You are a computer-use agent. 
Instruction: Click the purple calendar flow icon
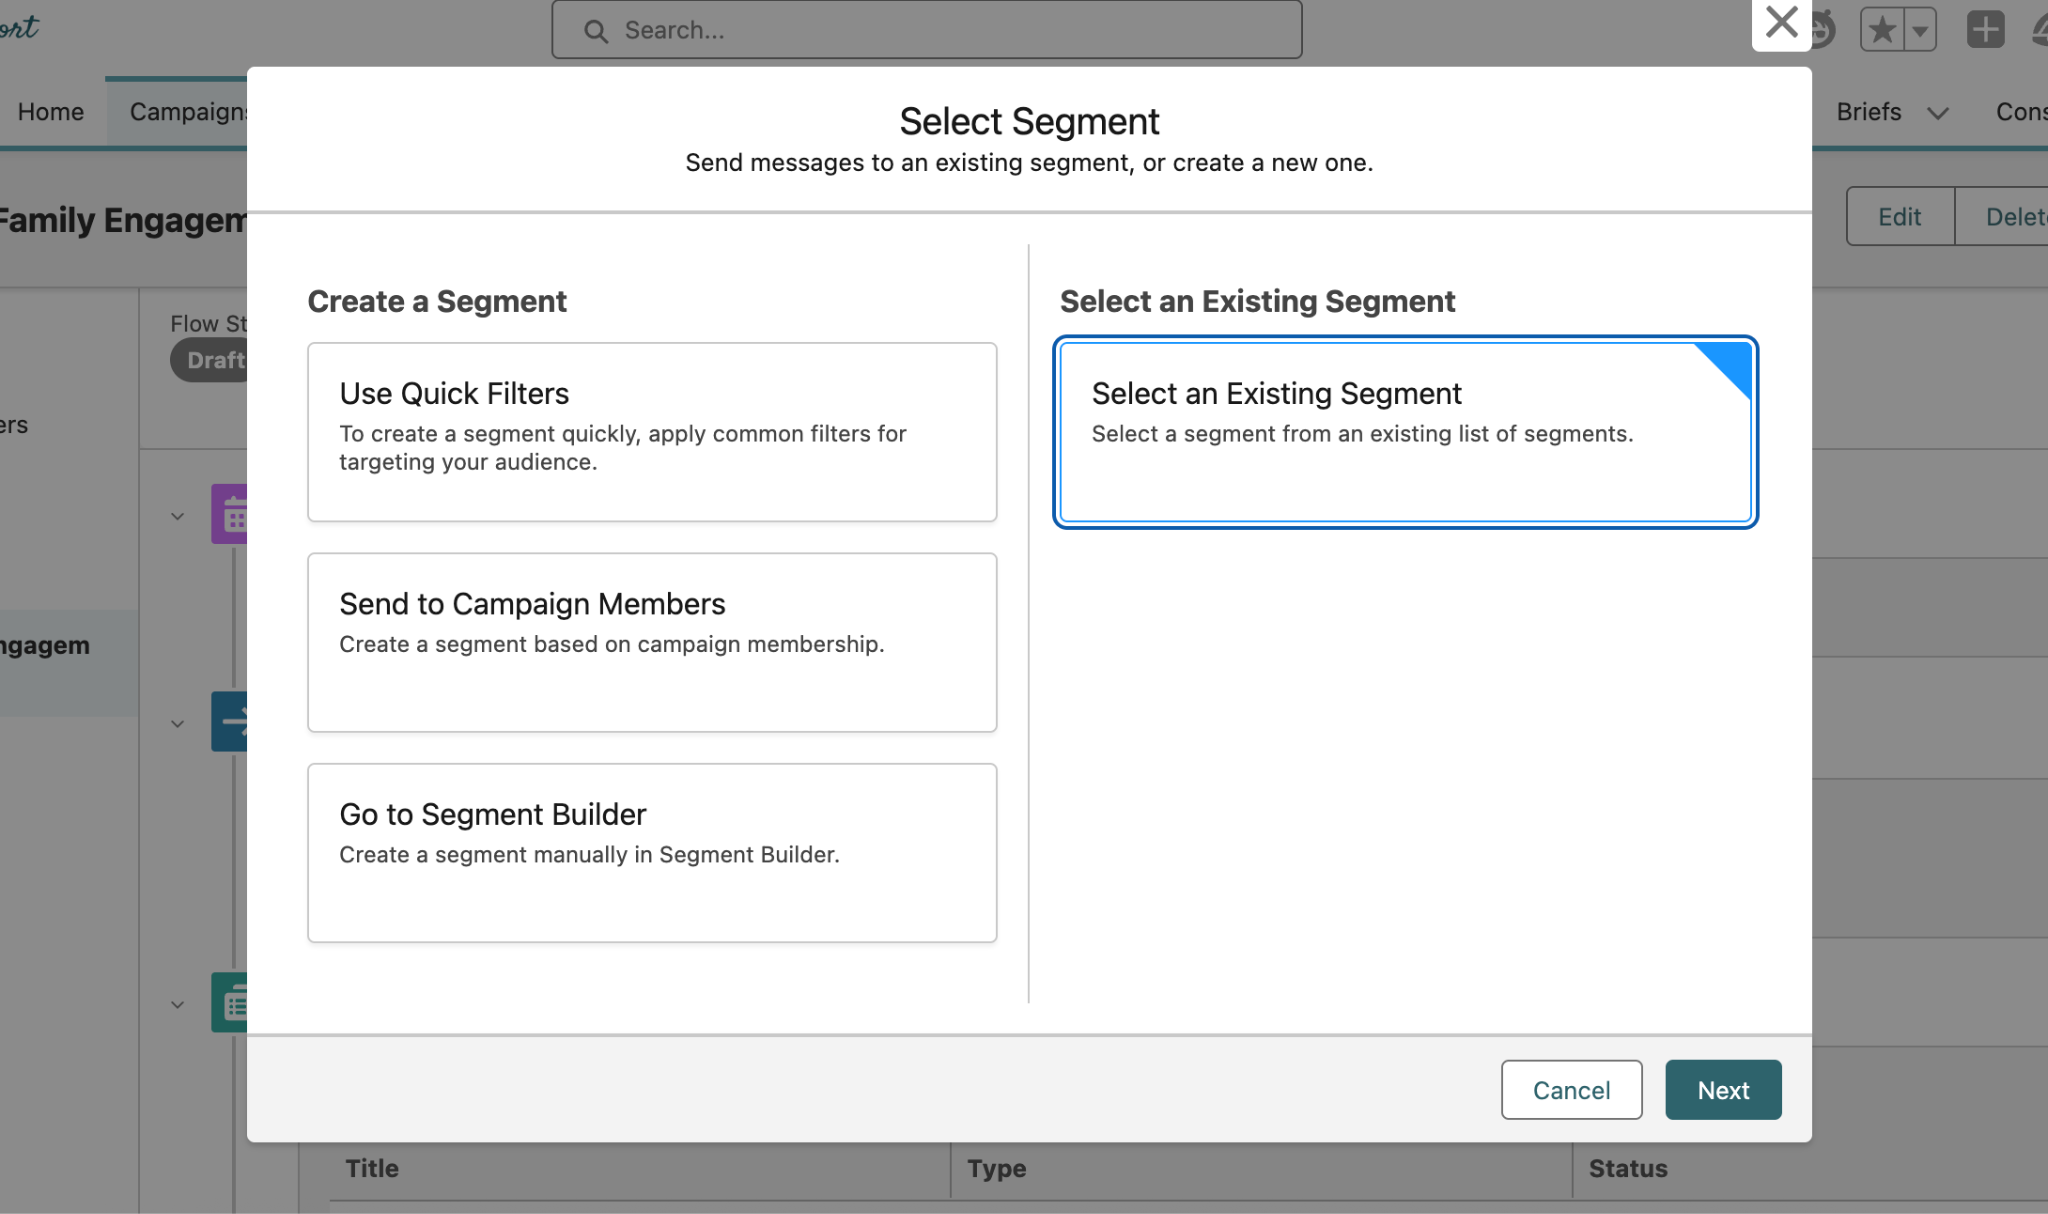pos(230,514)
